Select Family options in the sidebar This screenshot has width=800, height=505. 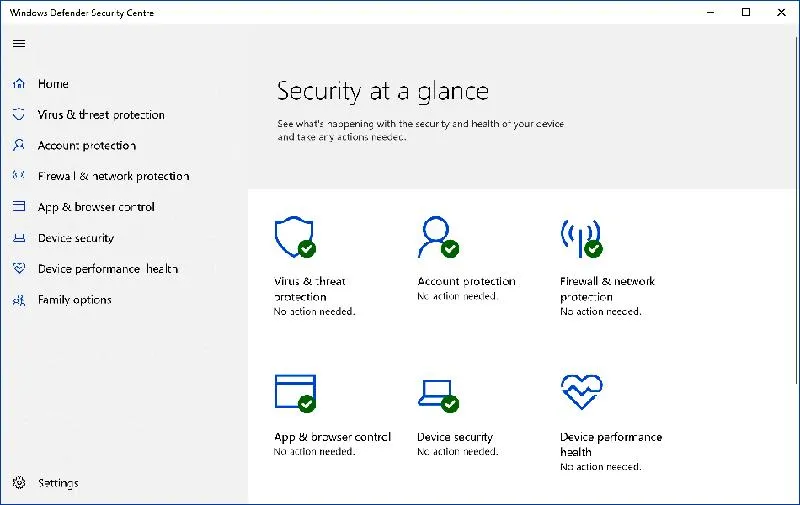tap(74, 300)
